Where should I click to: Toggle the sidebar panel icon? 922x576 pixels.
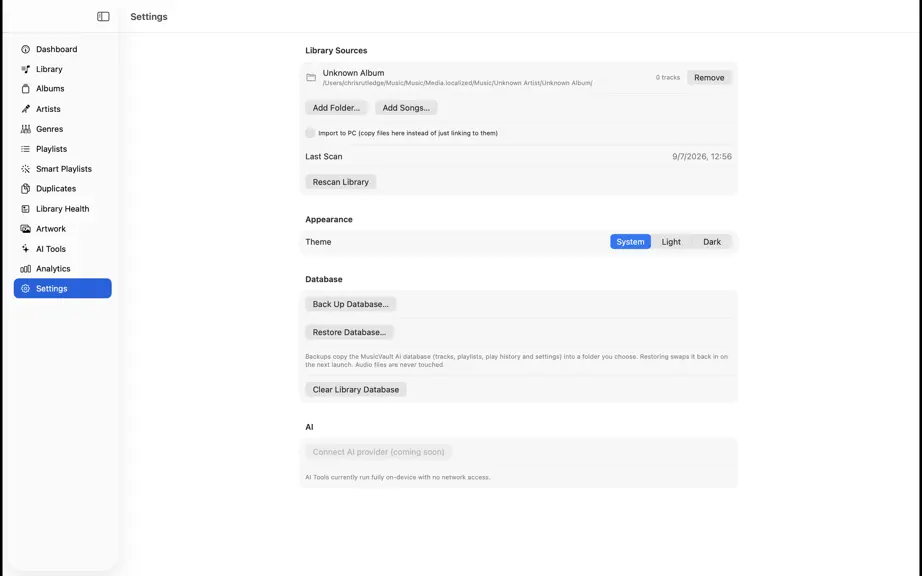(x=103, y=16)
